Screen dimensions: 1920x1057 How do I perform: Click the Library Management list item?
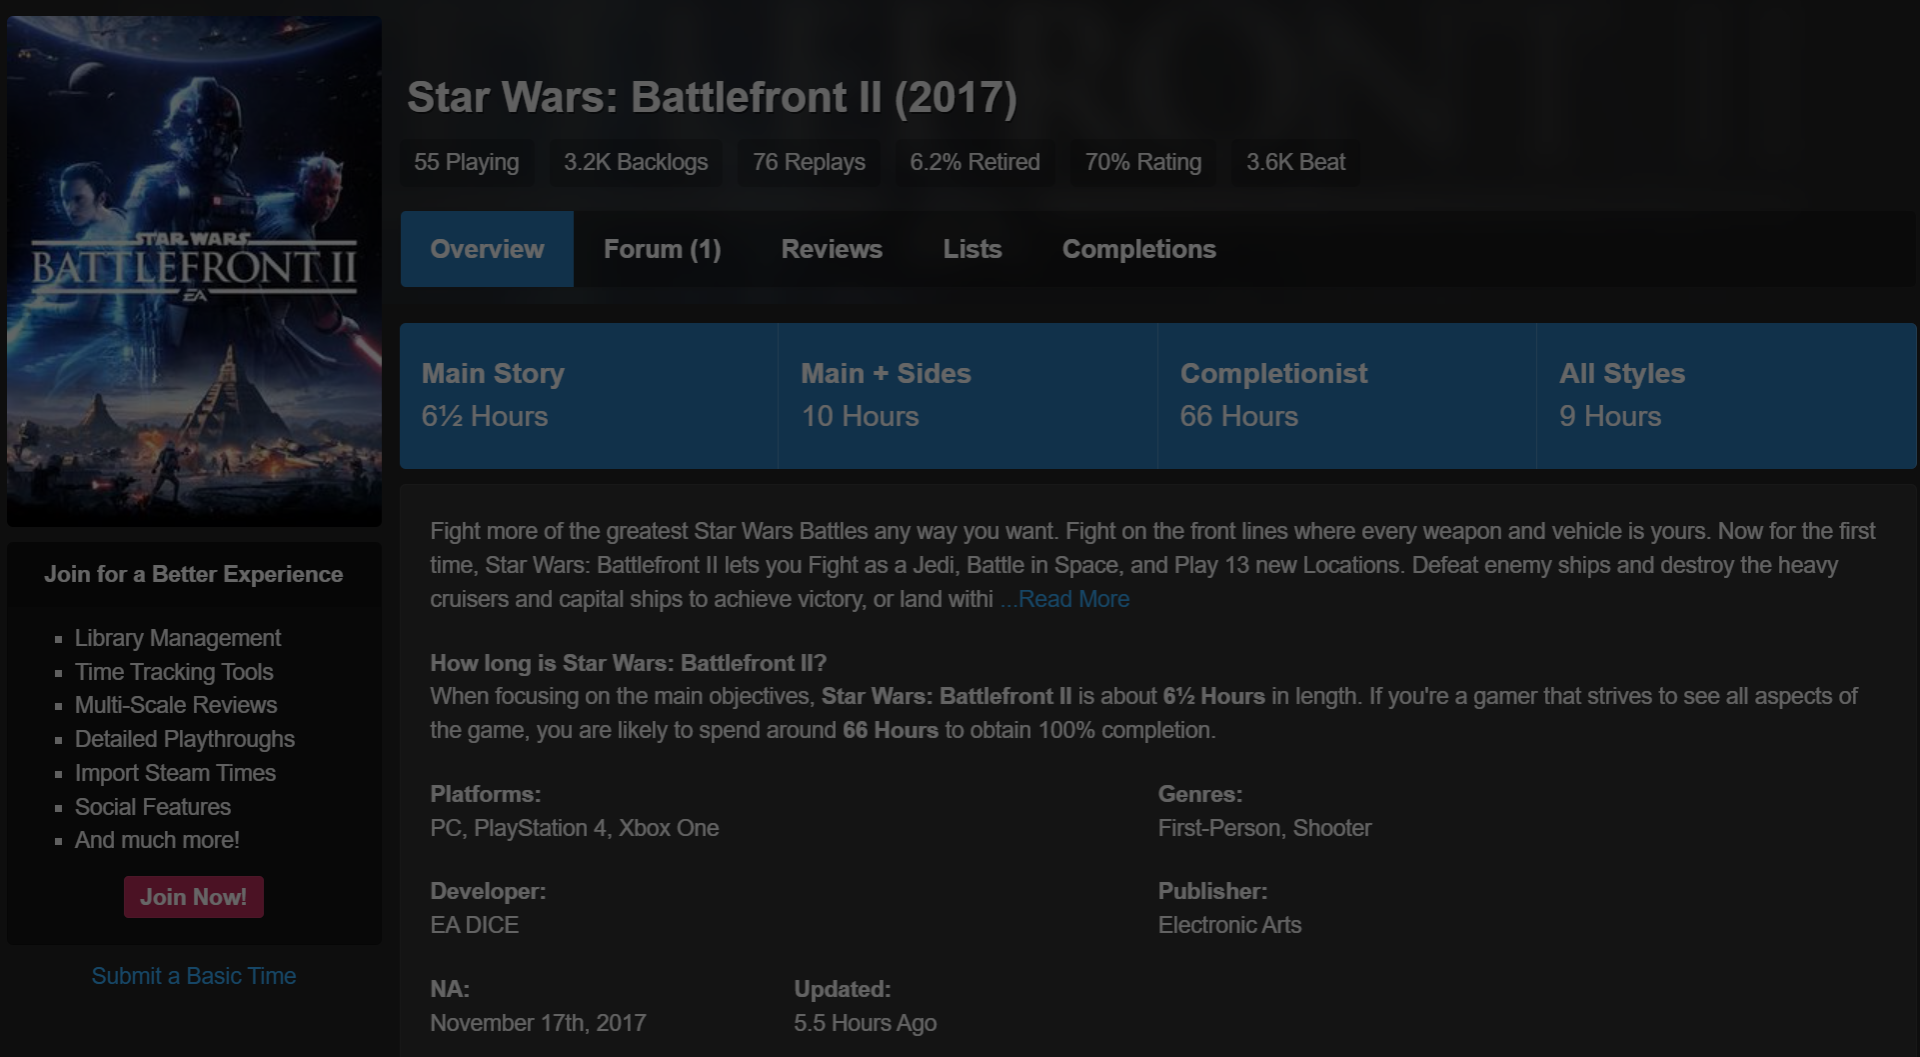(178, 638)
